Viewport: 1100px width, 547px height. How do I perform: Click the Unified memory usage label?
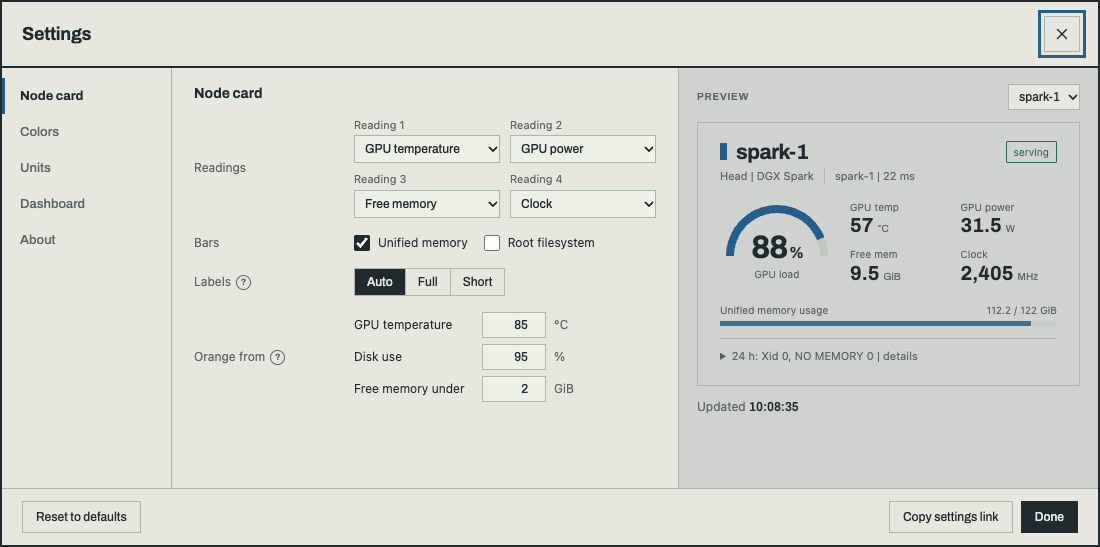pyautogui.click(x=774, y=310)
